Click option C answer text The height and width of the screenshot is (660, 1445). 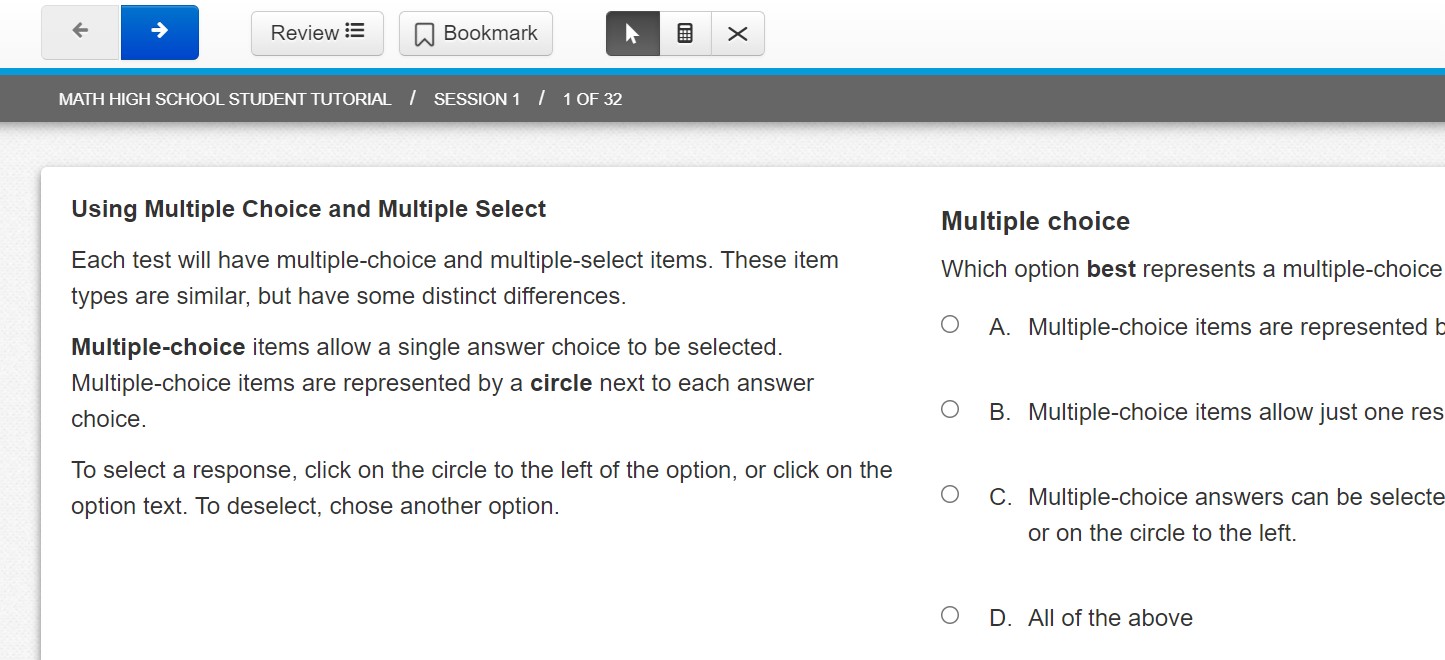point(1236,515)
